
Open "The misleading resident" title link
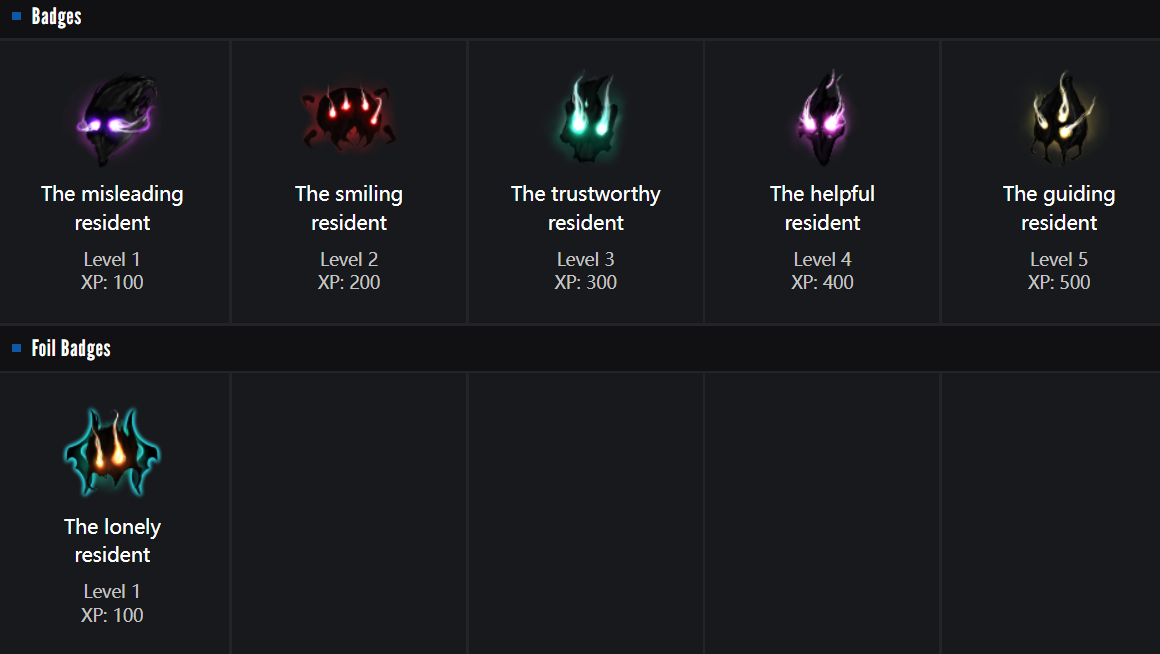[x=112, y=208]
